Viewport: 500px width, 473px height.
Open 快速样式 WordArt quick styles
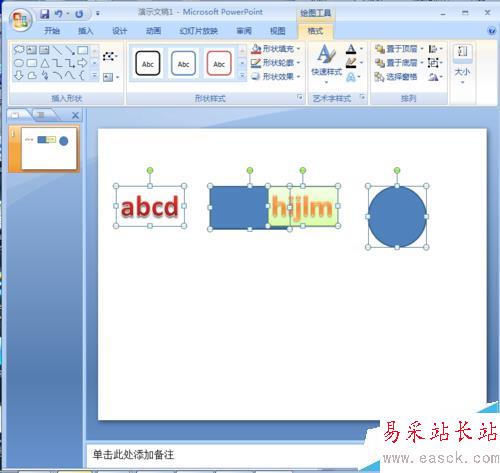[x=326, y=64]
